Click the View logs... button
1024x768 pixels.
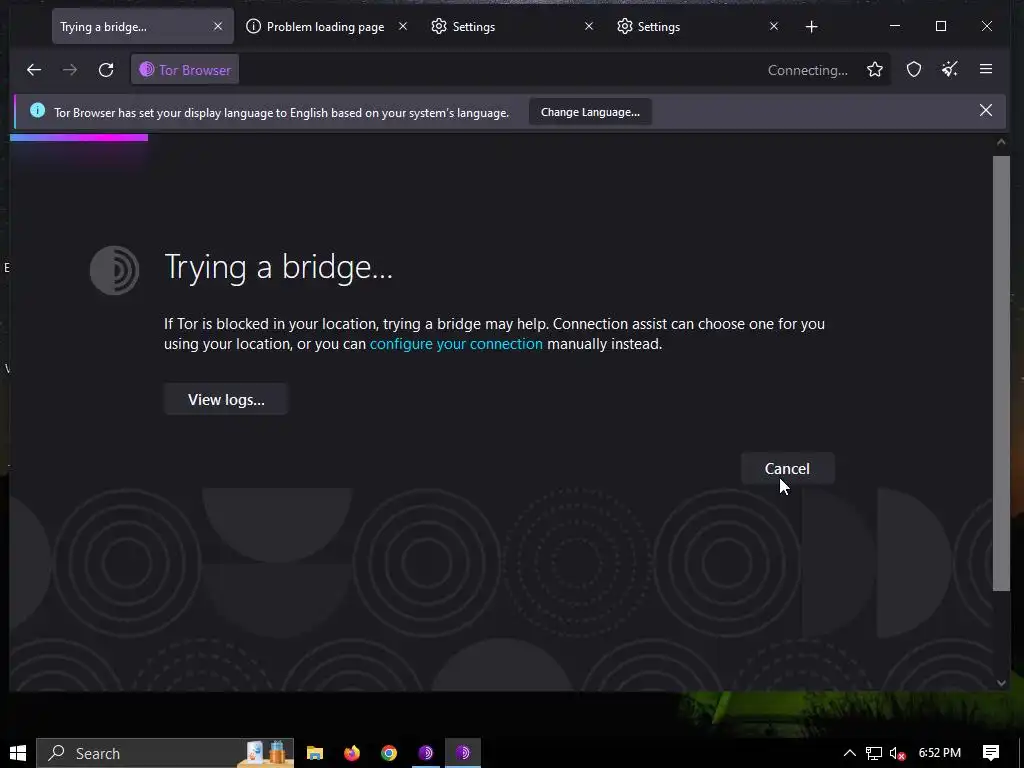pos(226,400)
